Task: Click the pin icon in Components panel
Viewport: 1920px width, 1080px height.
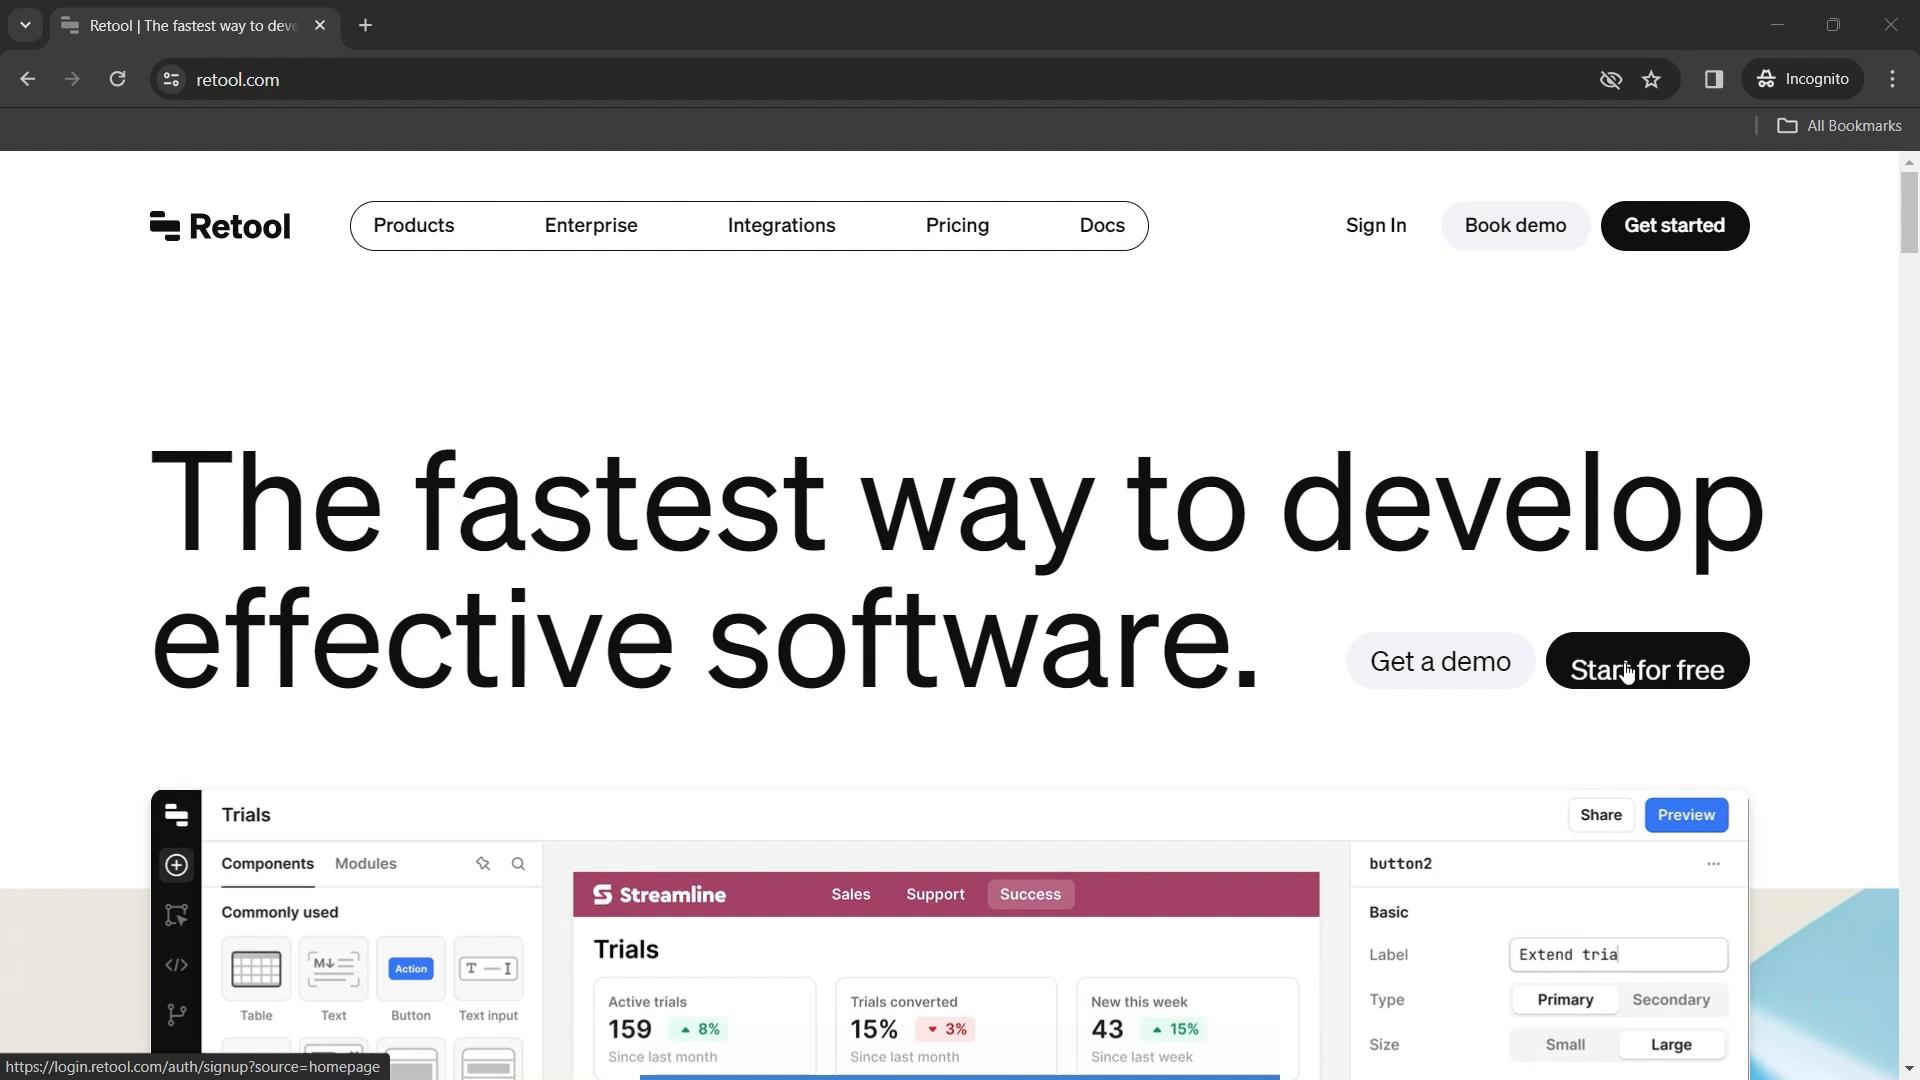Action: [483, 864]
